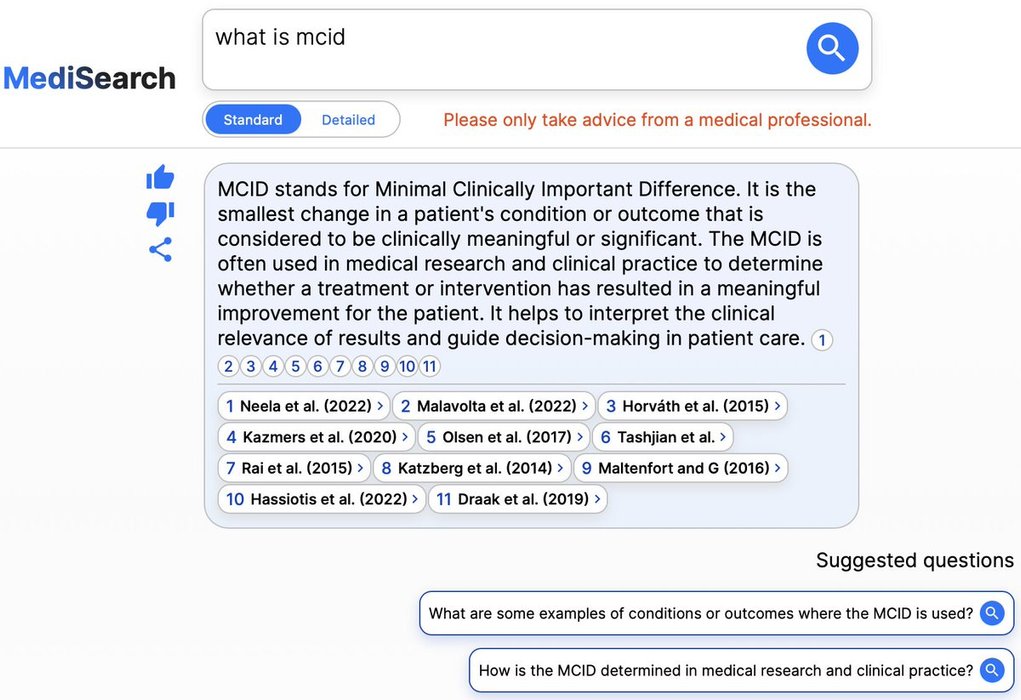Click the thumbs up icon
The image size is (1021, 700).
[x=160, y=178]
